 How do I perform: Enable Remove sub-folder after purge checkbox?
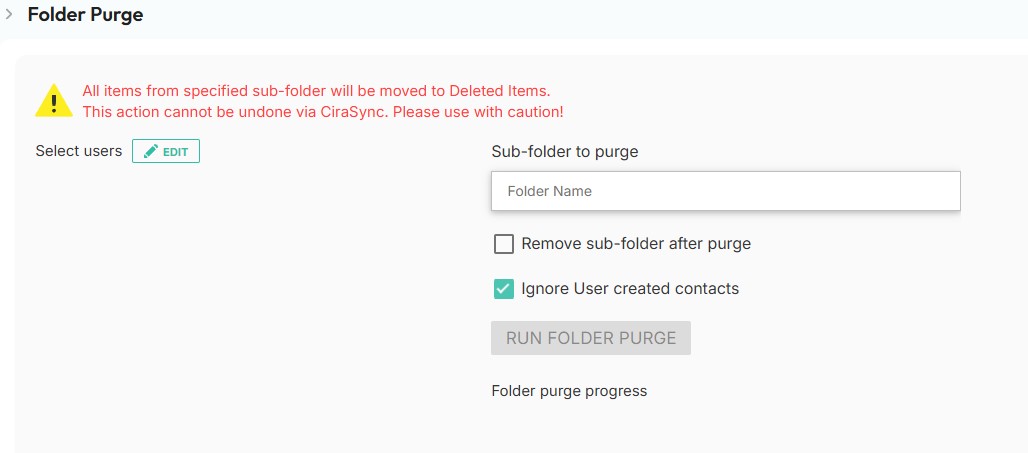coord(504,245)
